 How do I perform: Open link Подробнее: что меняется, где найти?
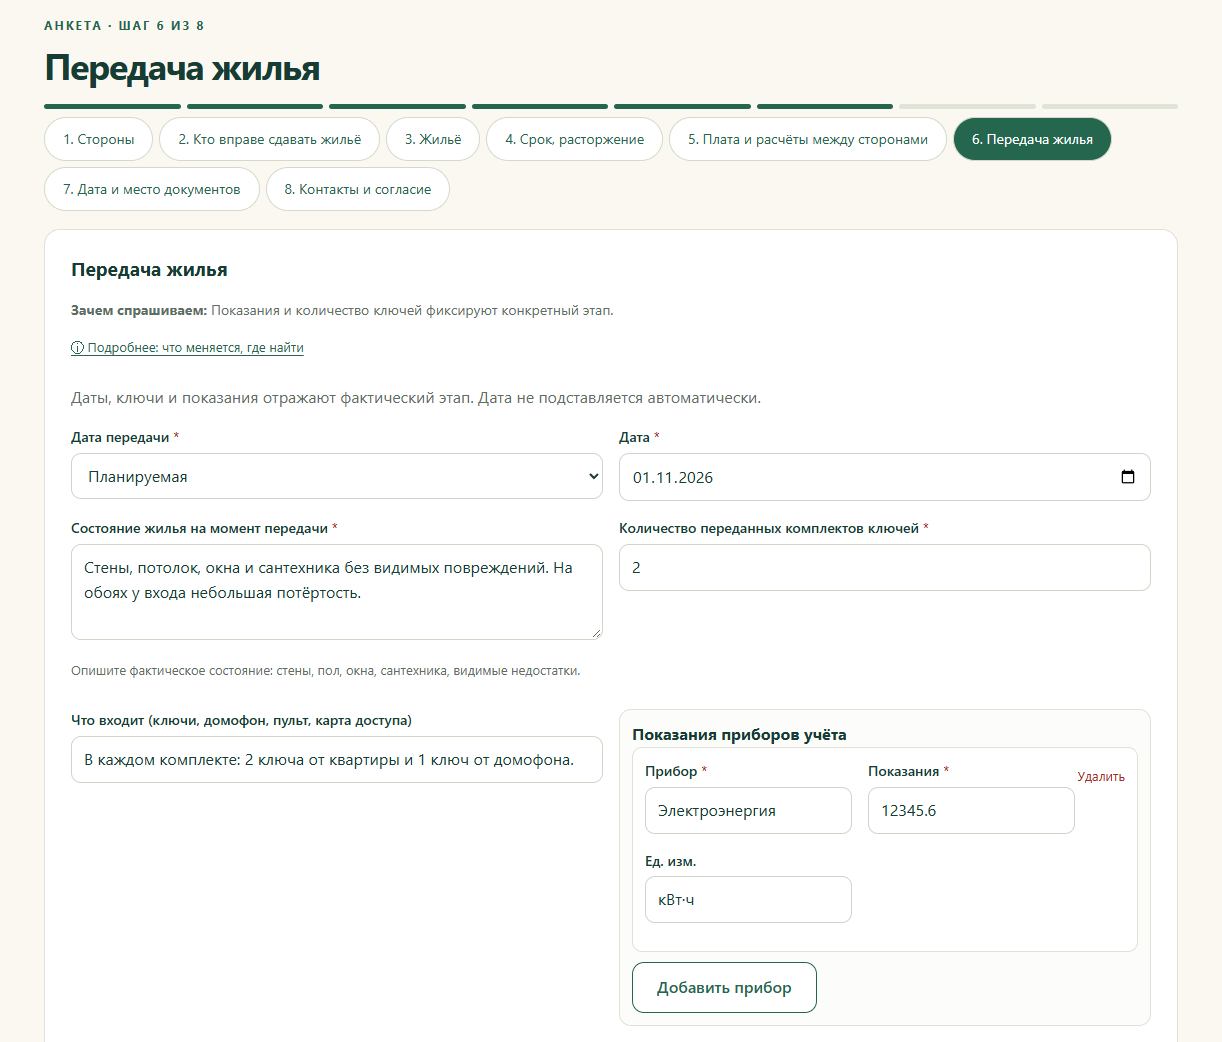pyautogui.click(x=187, y=348)
